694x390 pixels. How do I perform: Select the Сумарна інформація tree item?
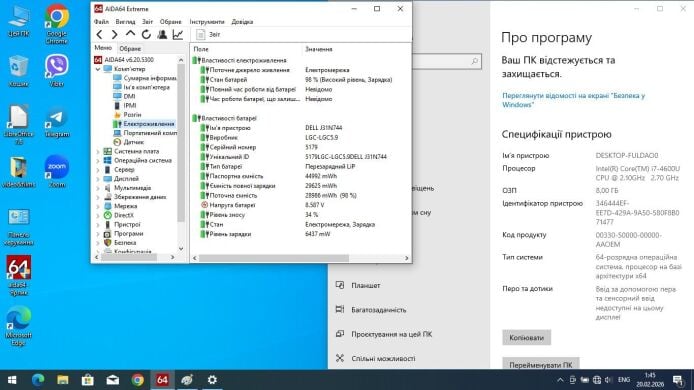[145, 78]
